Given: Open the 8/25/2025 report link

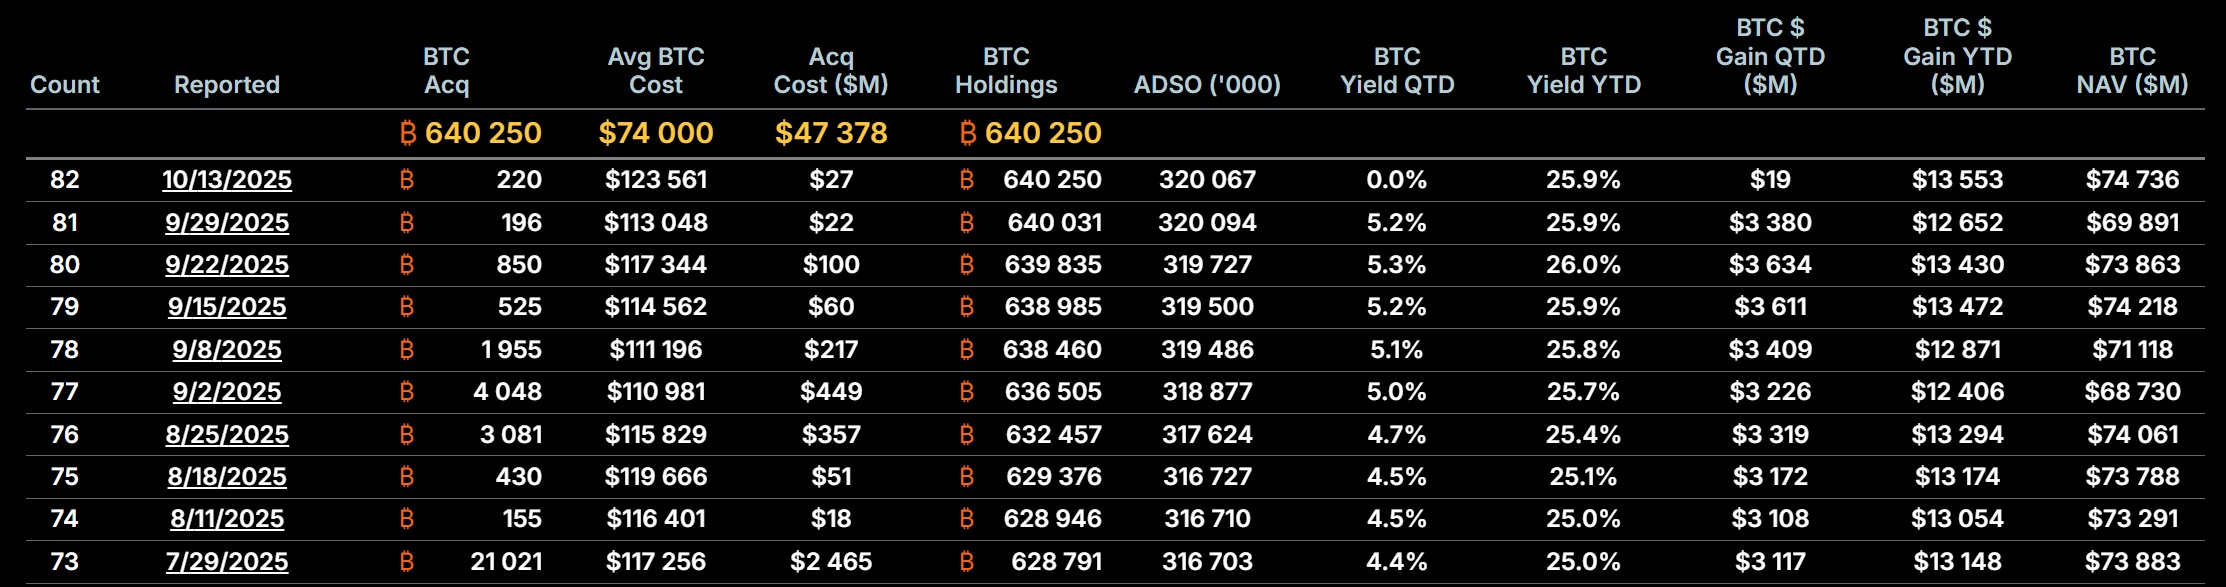Looking at the screenshot, I should [227, 435].
